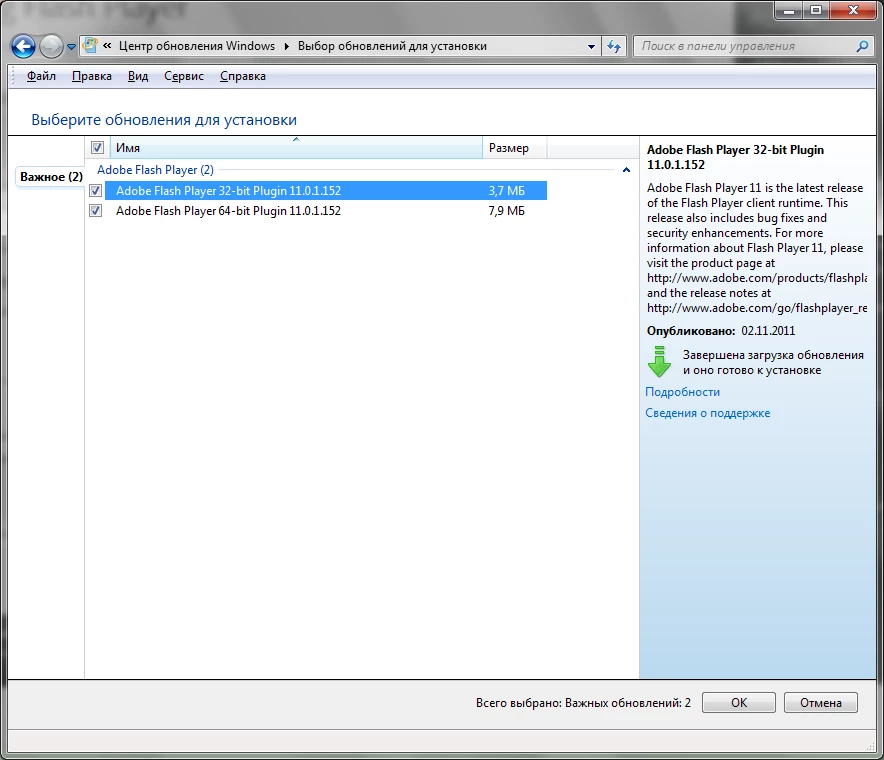The width and height of the screenshot is (884, 760).
Task: Open the address bar history dropdown
Action: 591,46
